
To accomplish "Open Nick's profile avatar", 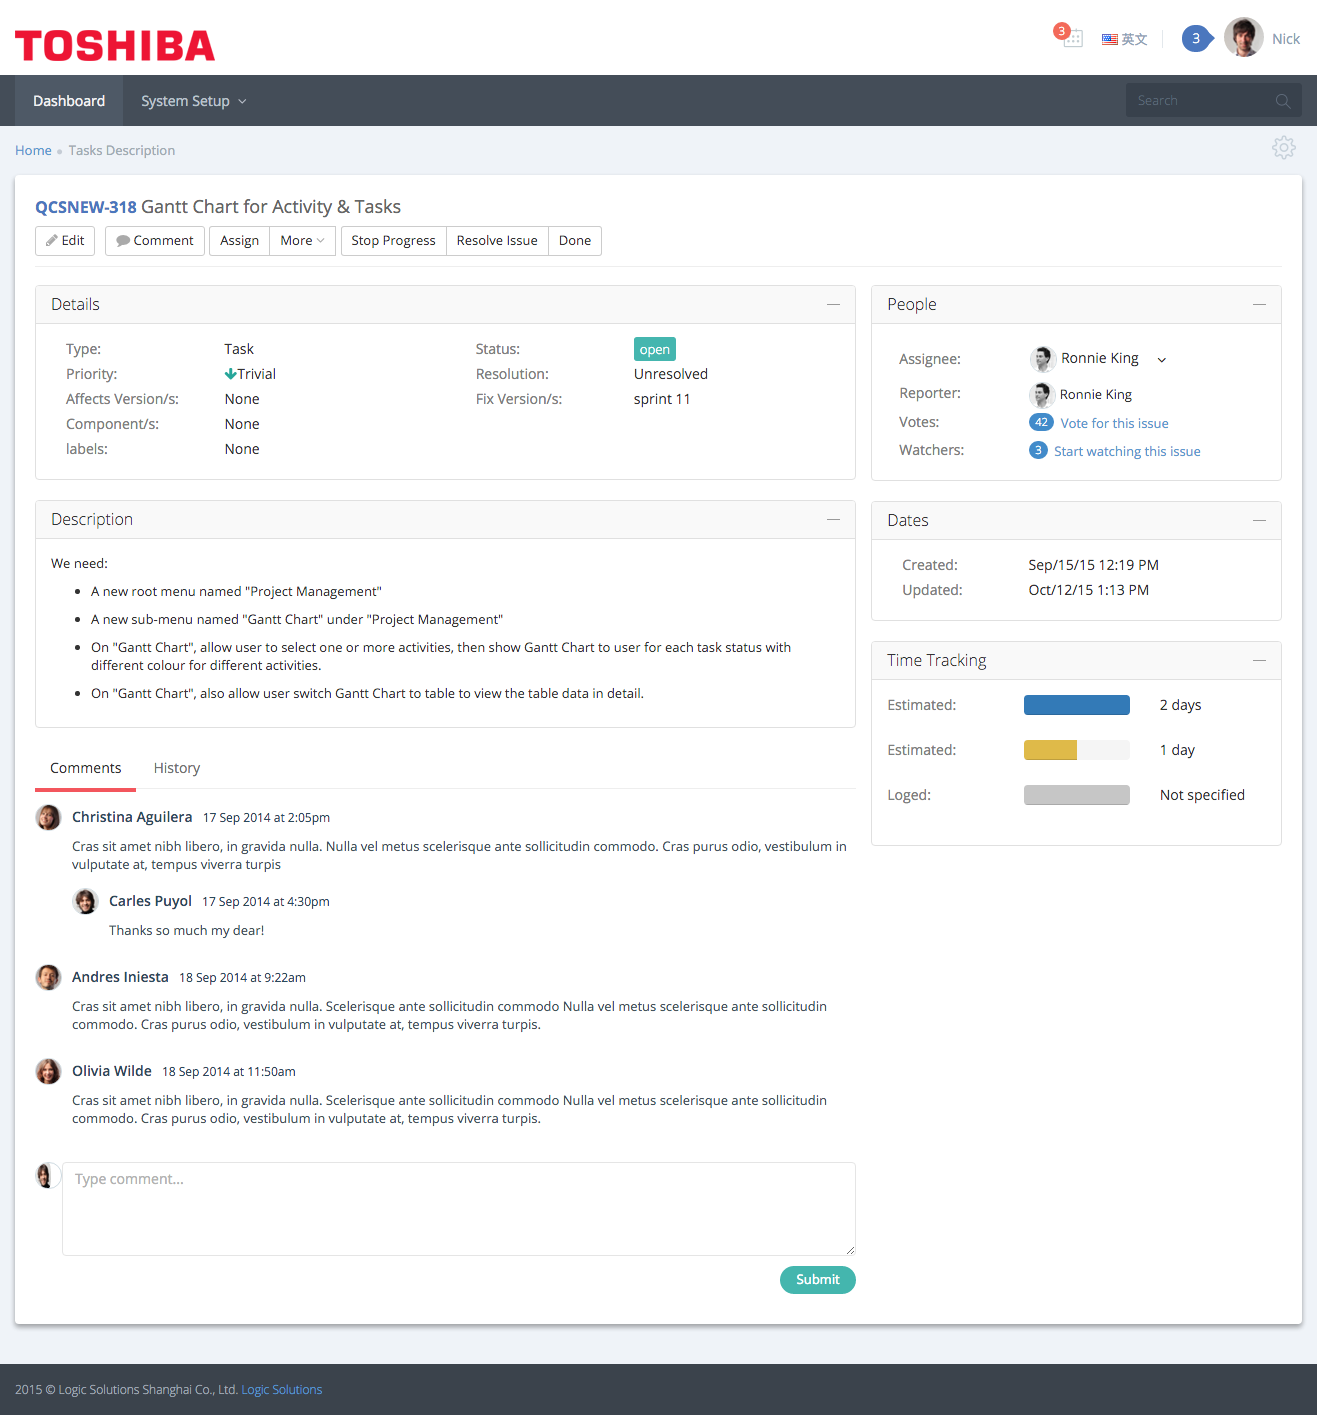I will [1243, 37].
